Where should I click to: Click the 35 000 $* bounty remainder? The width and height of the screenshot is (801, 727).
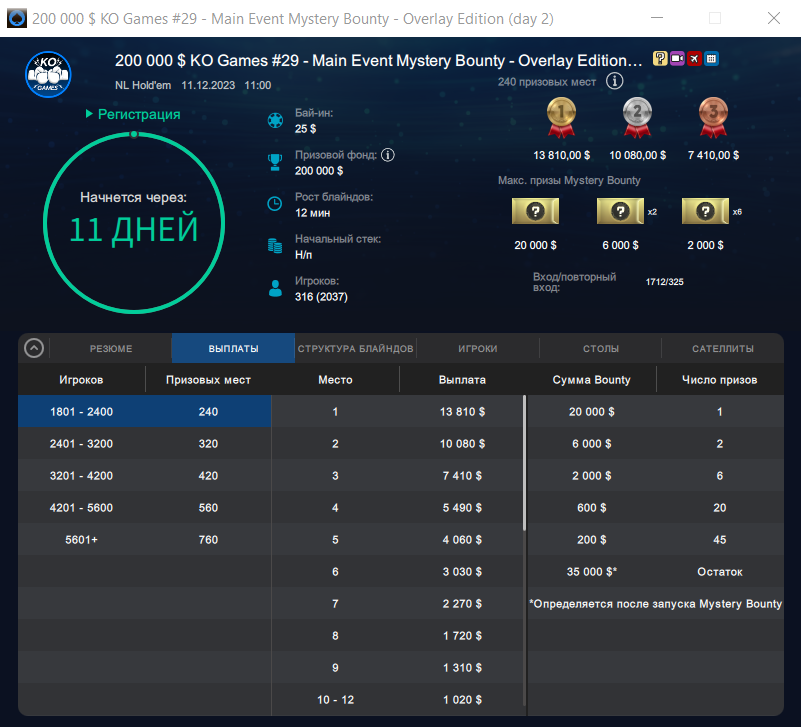[x=592, y=572]
